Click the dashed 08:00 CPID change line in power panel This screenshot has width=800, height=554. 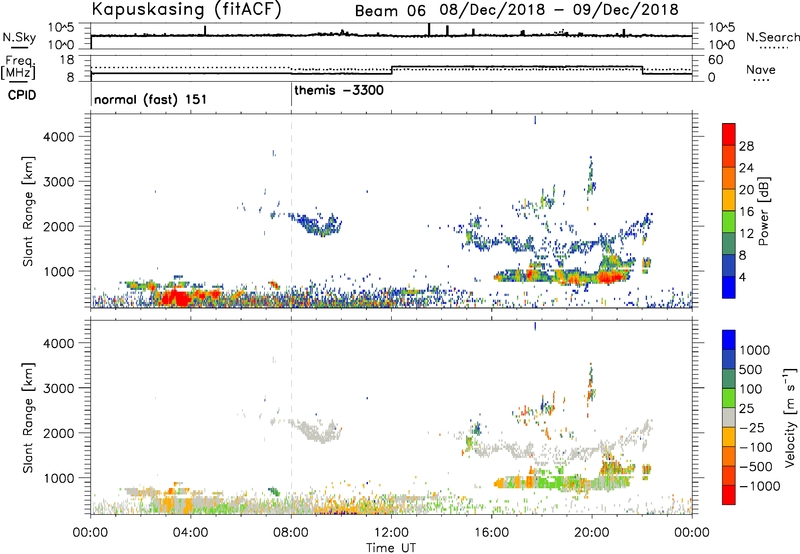(x=291, y=211)
